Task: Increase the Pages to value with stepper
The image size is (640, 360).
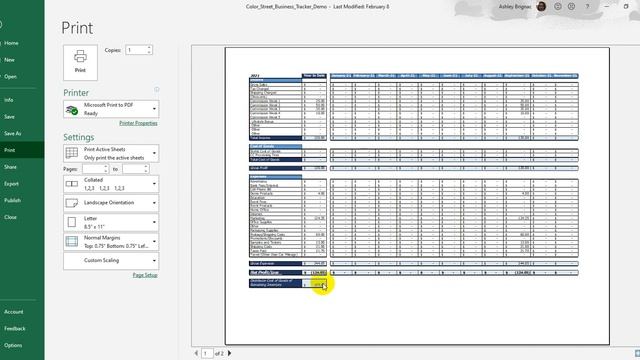Action: point(146,167)
